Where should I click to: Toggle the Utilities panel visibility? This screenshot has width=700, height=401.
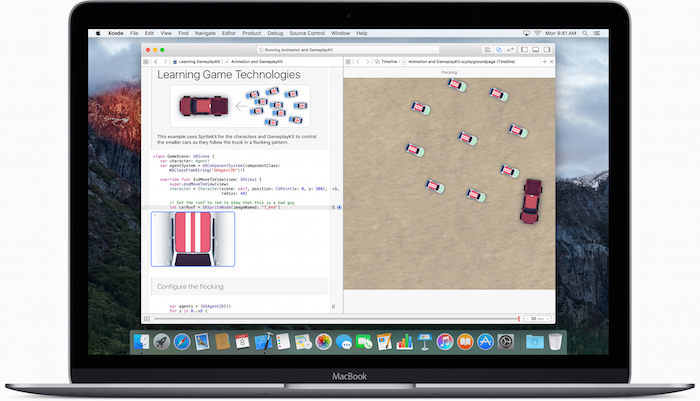[546, 50]
